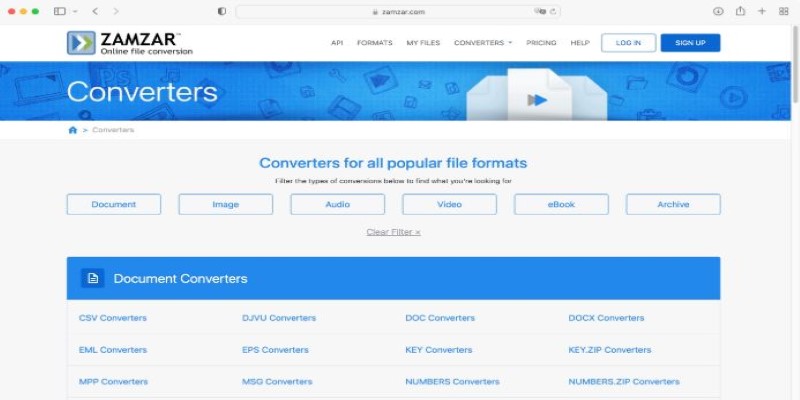
Task: Click the privacy shield icon
Action: (x=221, y=11)
